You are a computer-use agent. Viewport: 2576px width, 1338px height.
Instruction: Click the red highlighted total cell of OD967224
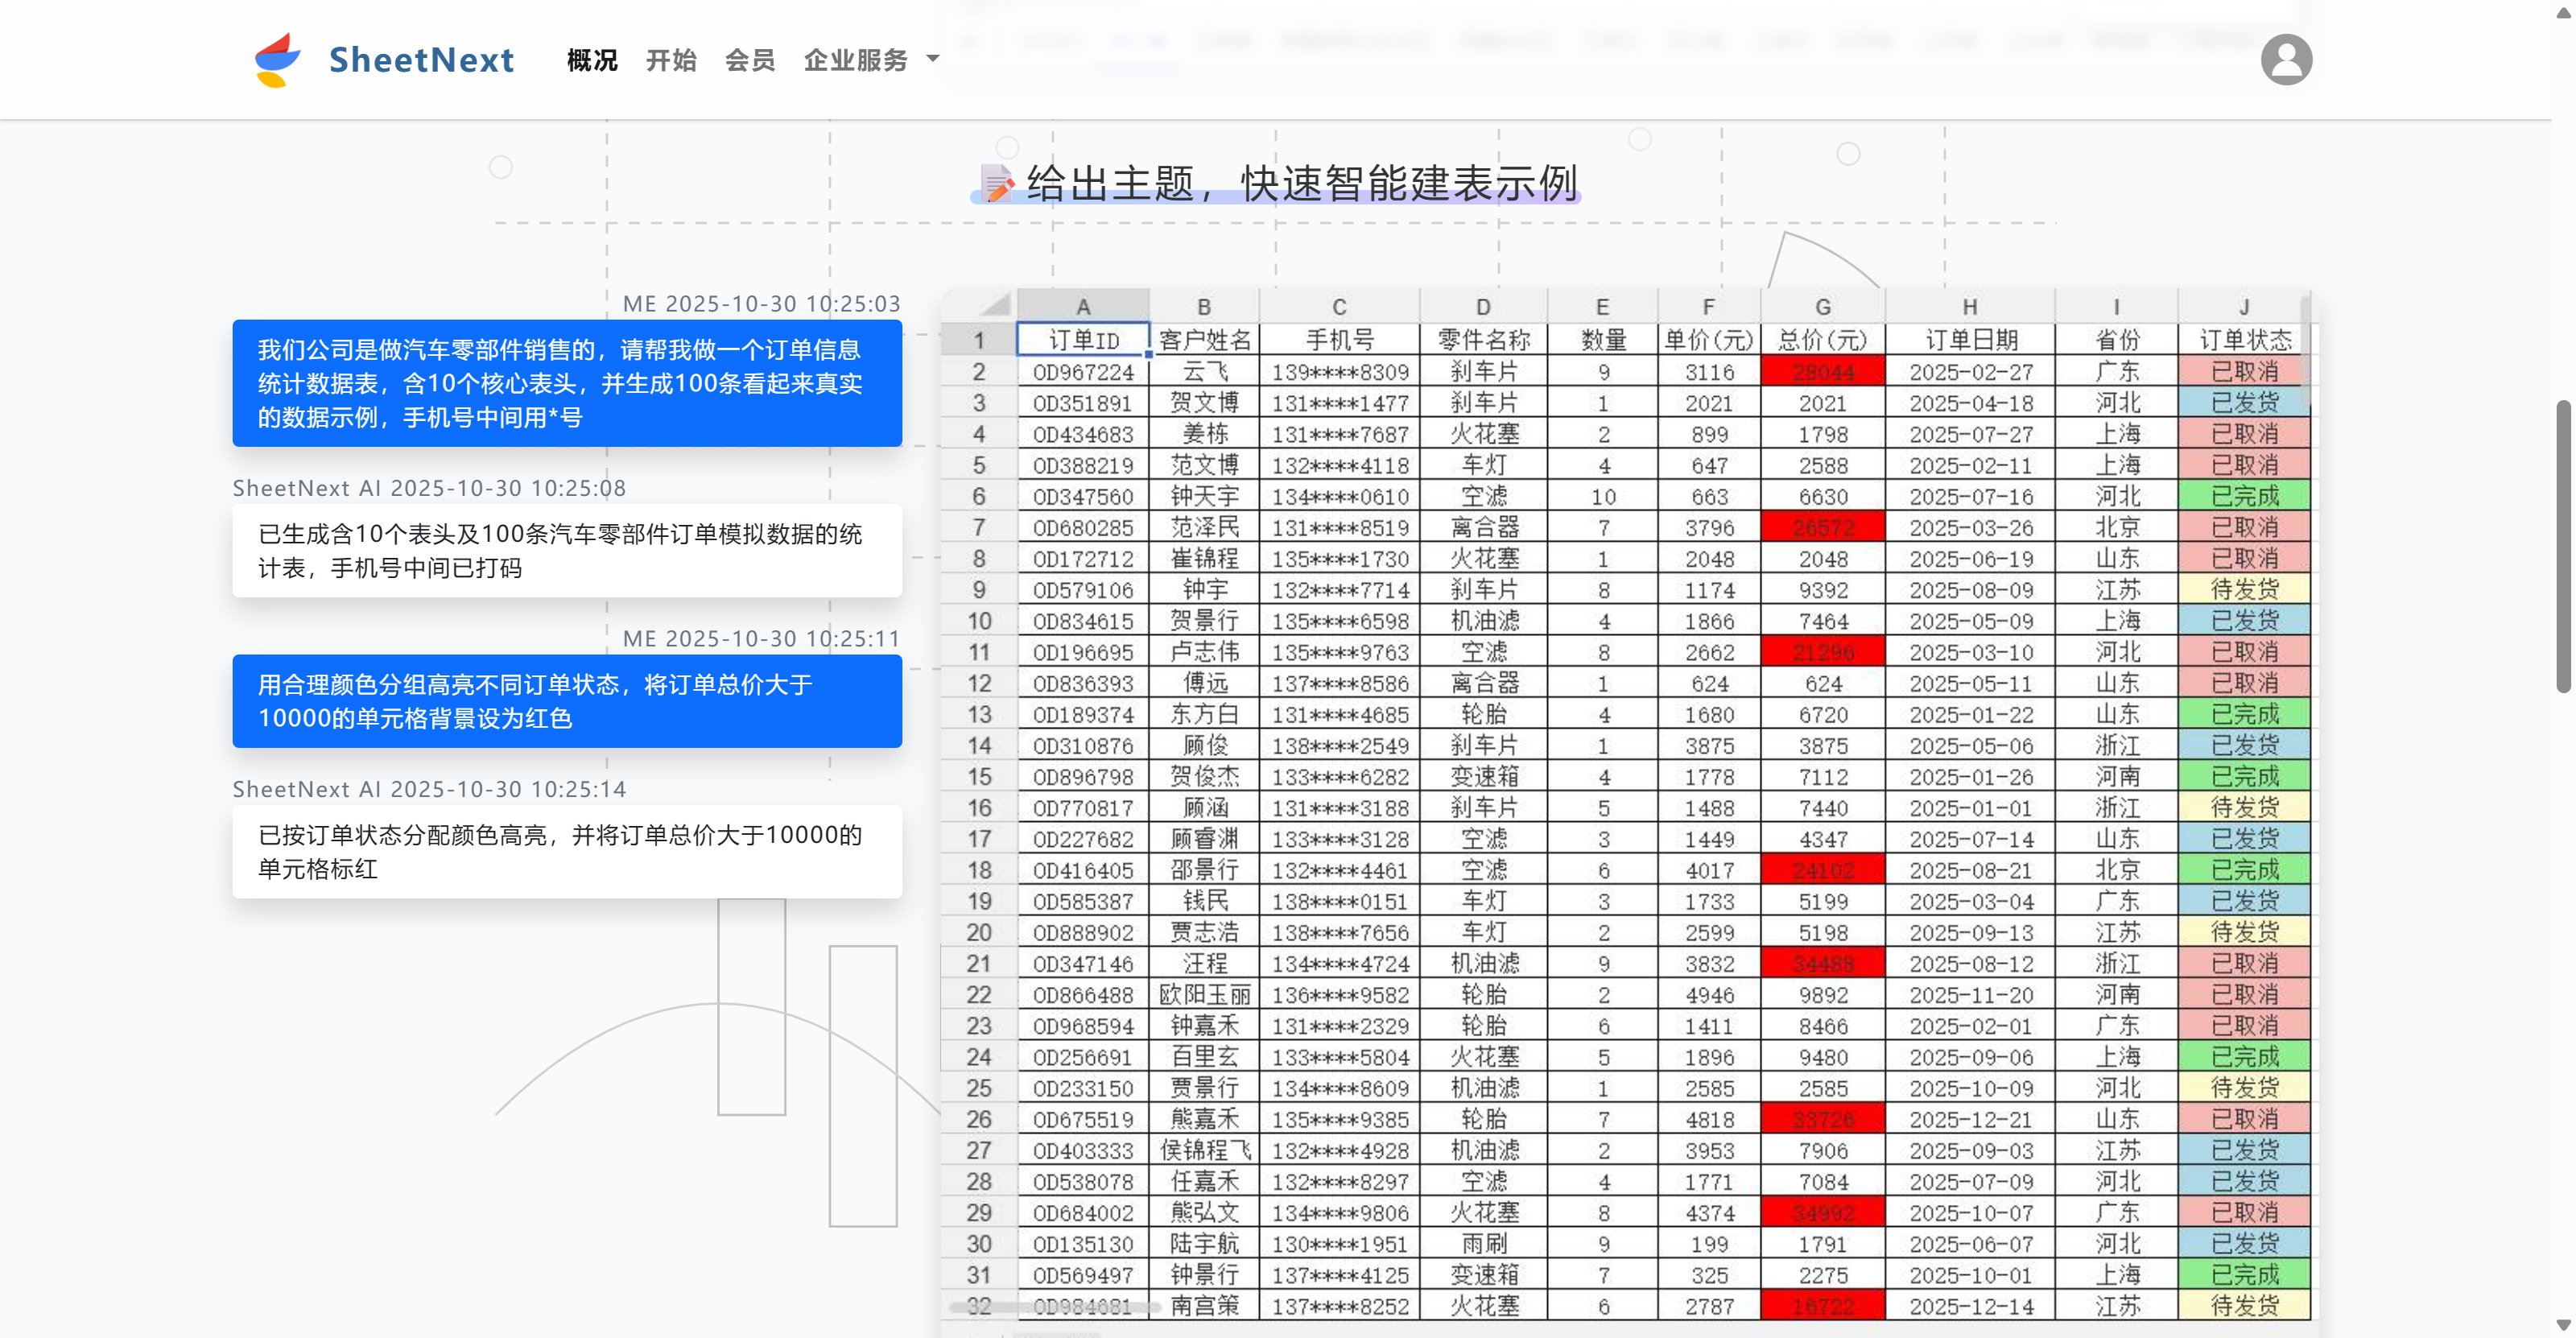pyautogui.click(x=1821, y=371)
